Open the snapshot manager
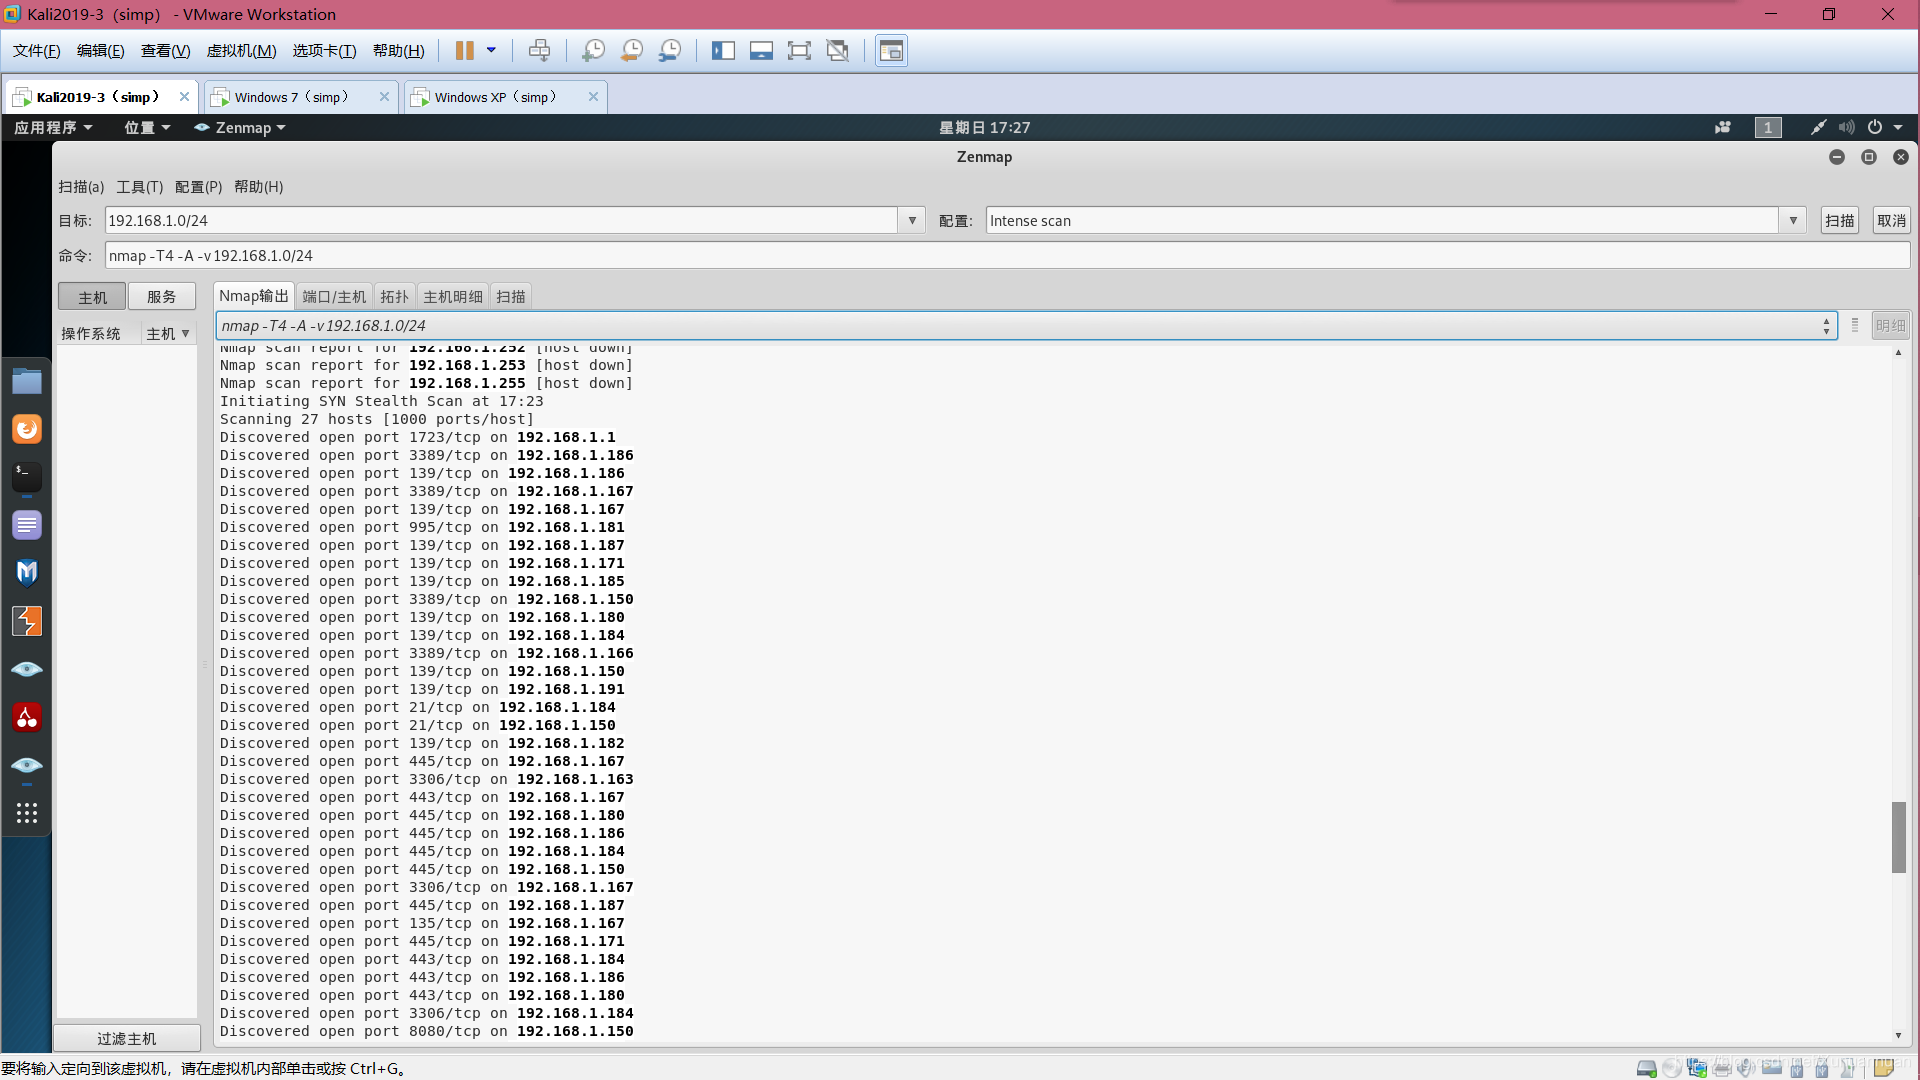The image size is (1920, 1080). [670, 50]
